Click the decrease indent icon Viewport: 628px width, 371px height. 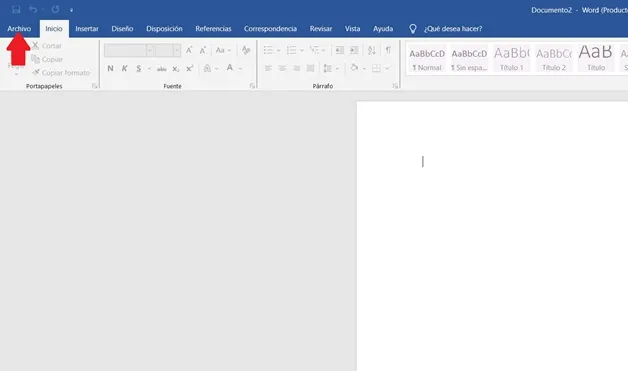click(339, 50)
